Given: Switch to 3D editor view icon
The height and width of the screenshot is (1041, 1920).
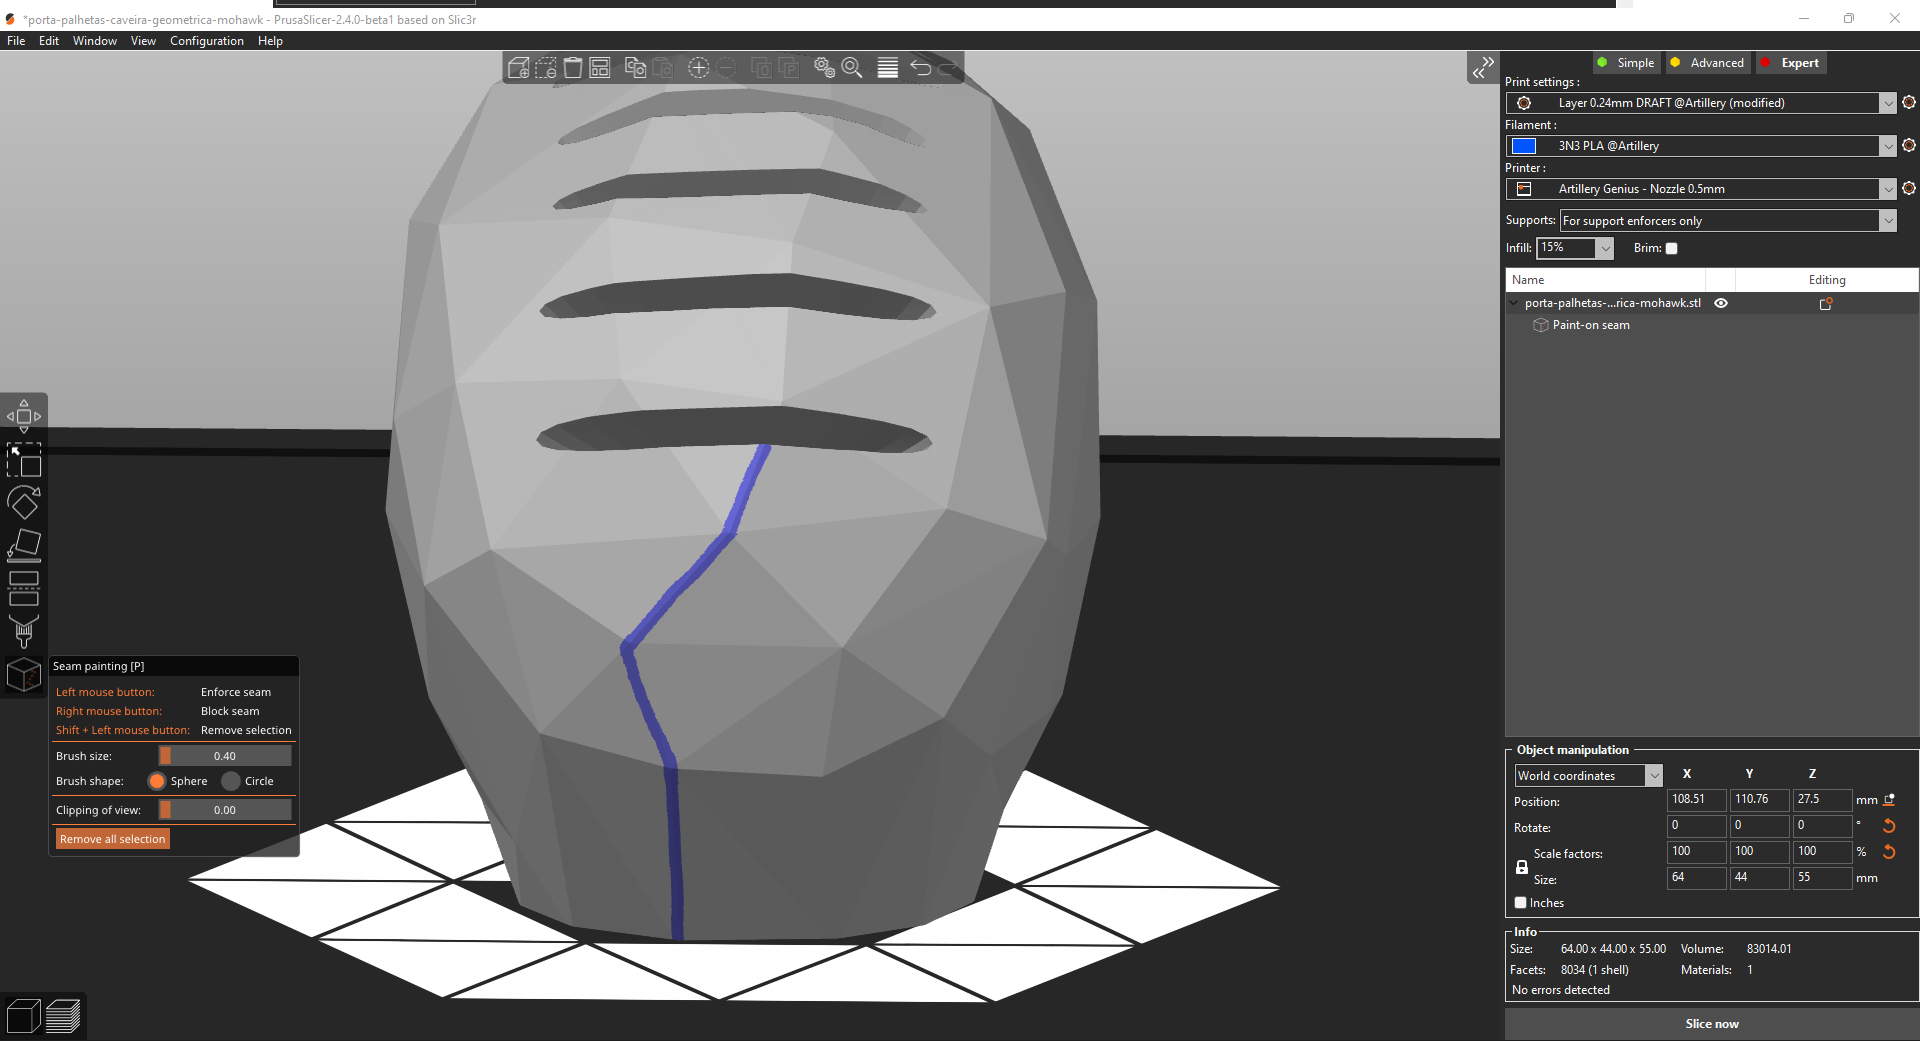Looking at the screenshot, I should (23, 1016).
